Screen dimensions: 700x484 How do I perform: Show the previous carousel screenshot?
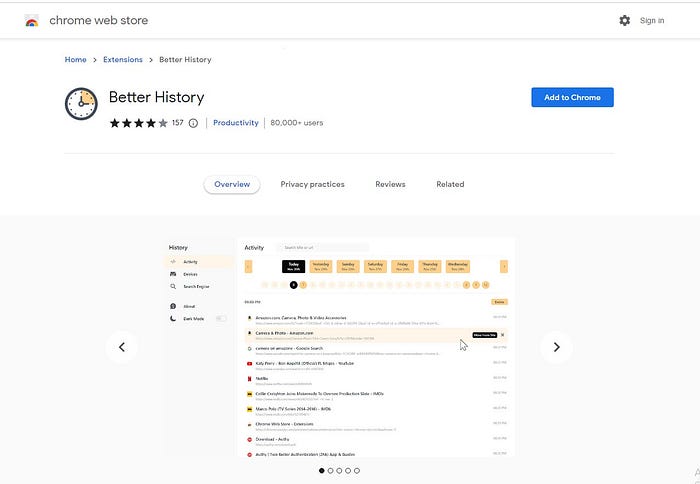[121, 347]
